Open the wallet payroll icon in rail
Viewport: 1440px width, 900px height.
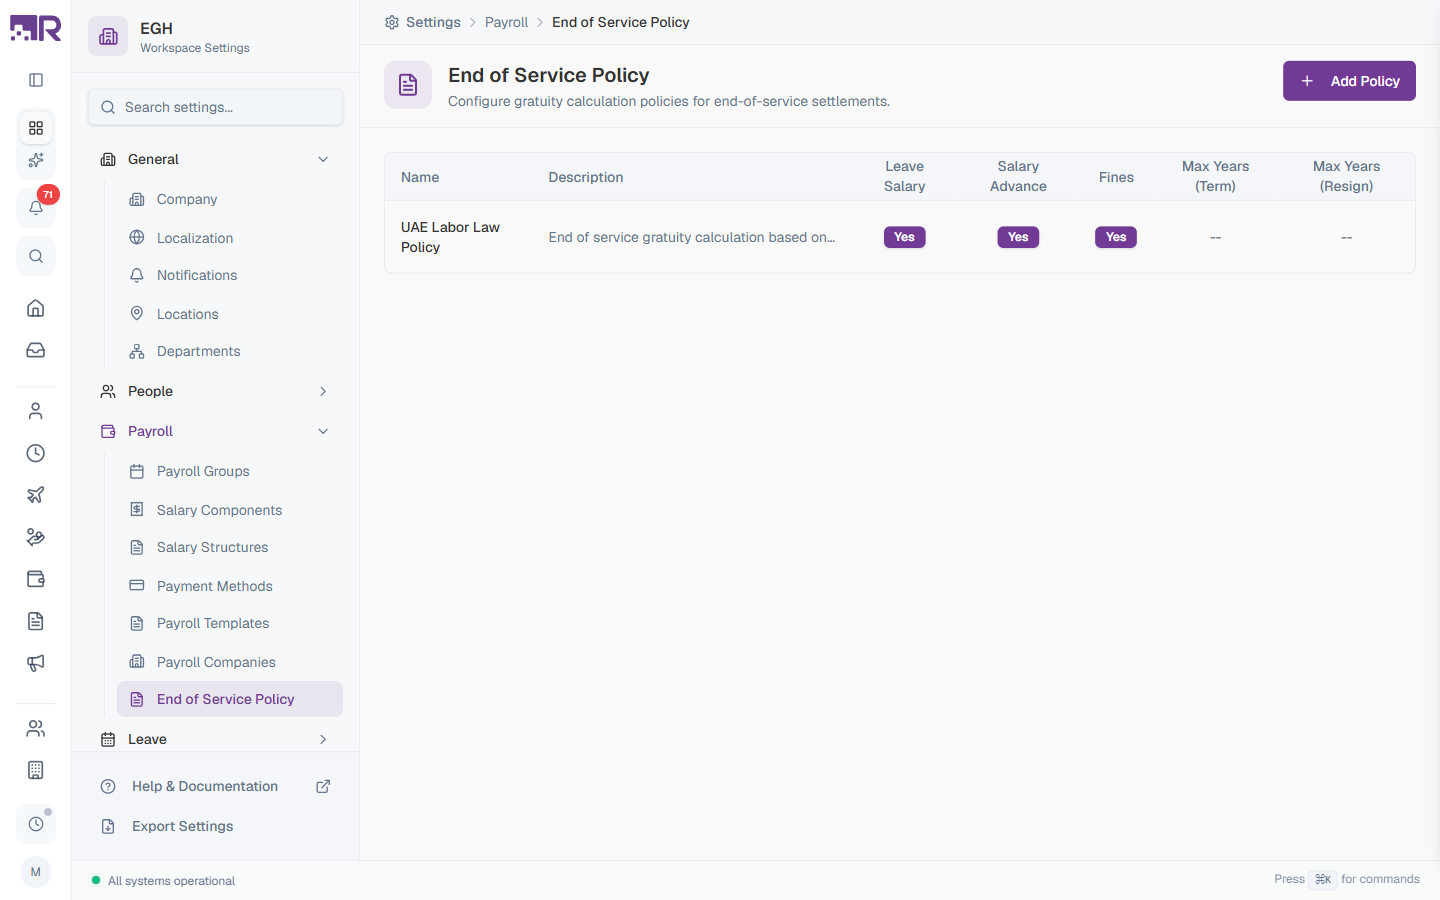click(36, 579)
